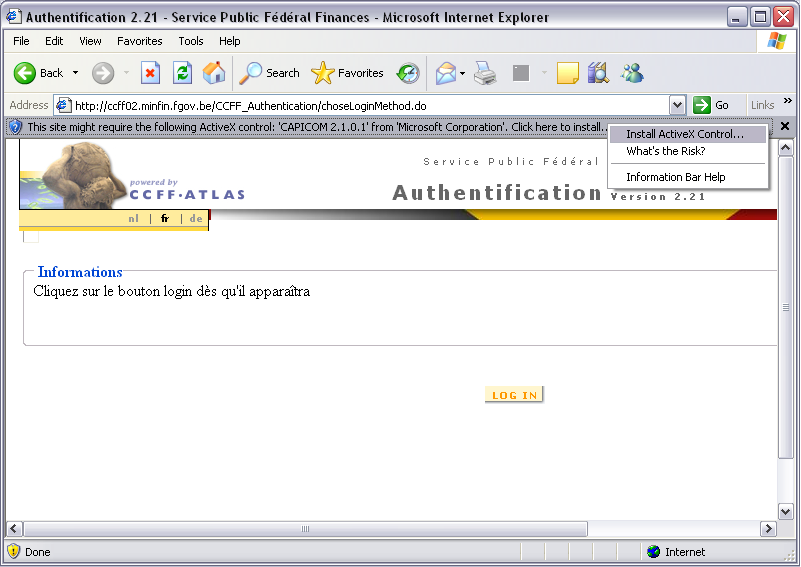Switch language to de
This screenshot has width=801, height=567.
pos(196,219)
